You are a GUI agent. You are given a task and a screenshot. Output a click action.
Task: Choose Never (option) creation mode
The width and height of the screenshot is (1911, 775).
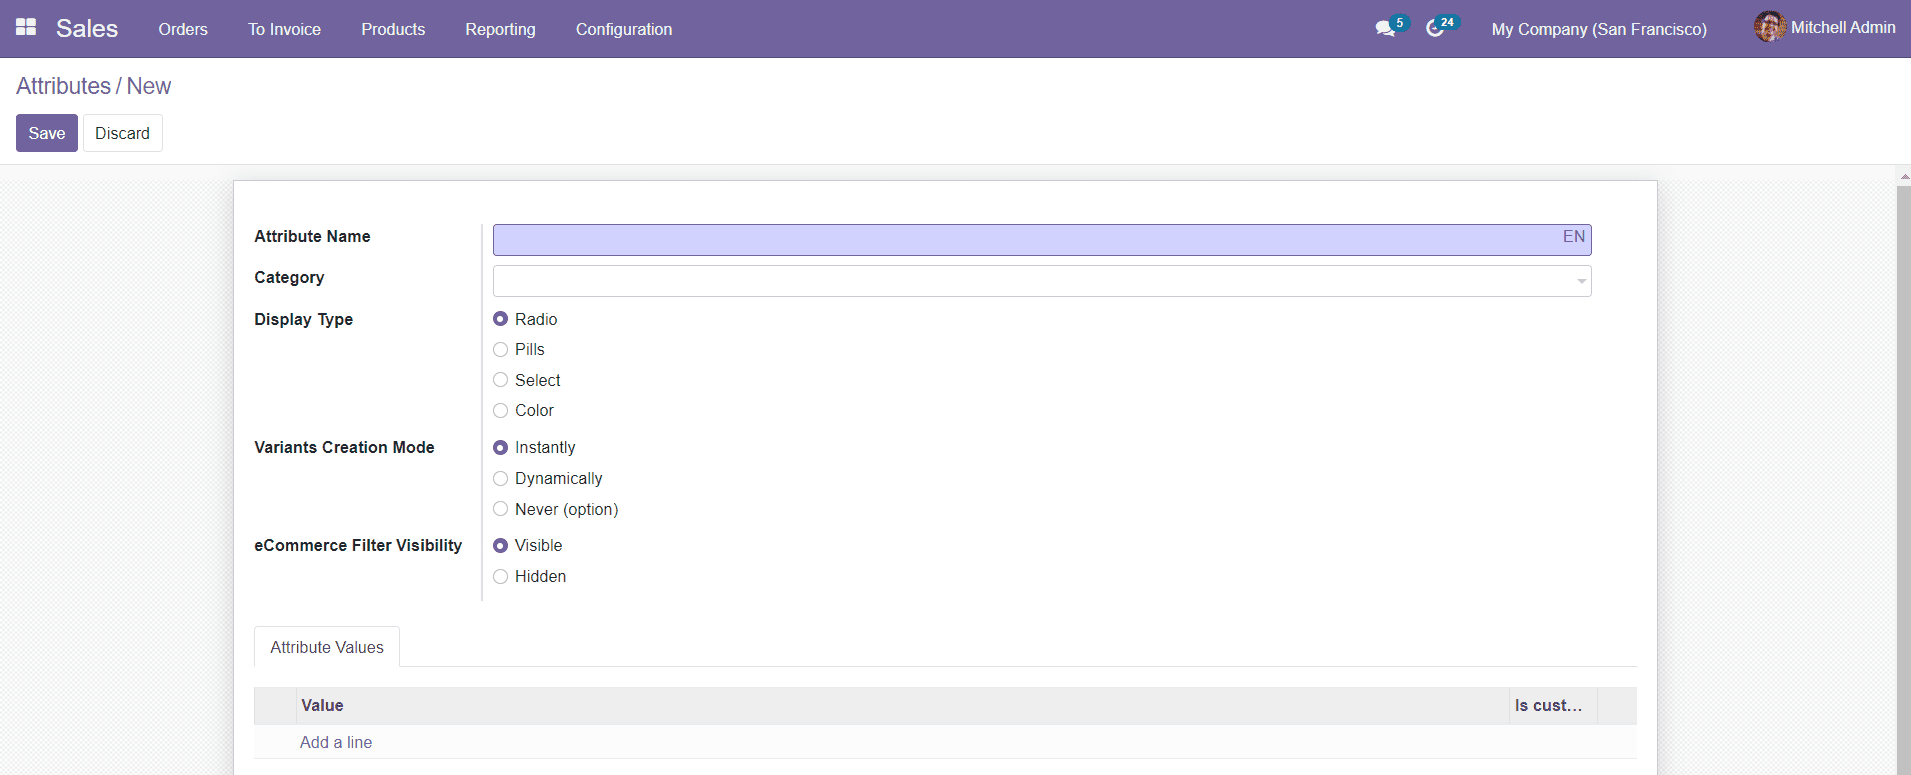coord(501,510)
